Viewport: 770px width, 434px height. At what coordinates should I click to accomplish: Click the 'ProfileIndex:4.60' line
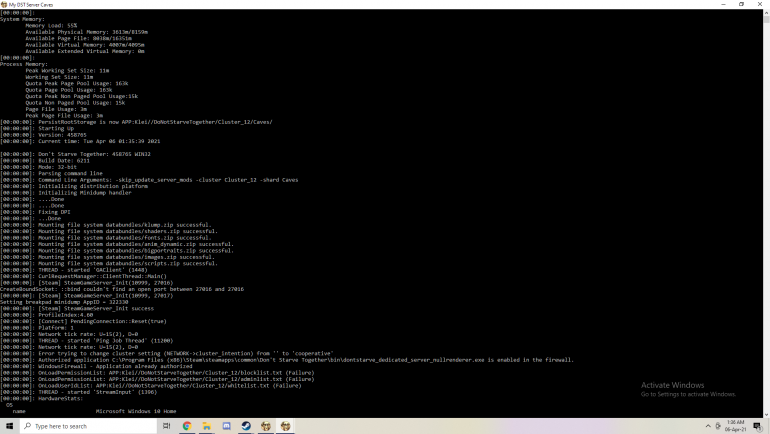pos(47,315)
